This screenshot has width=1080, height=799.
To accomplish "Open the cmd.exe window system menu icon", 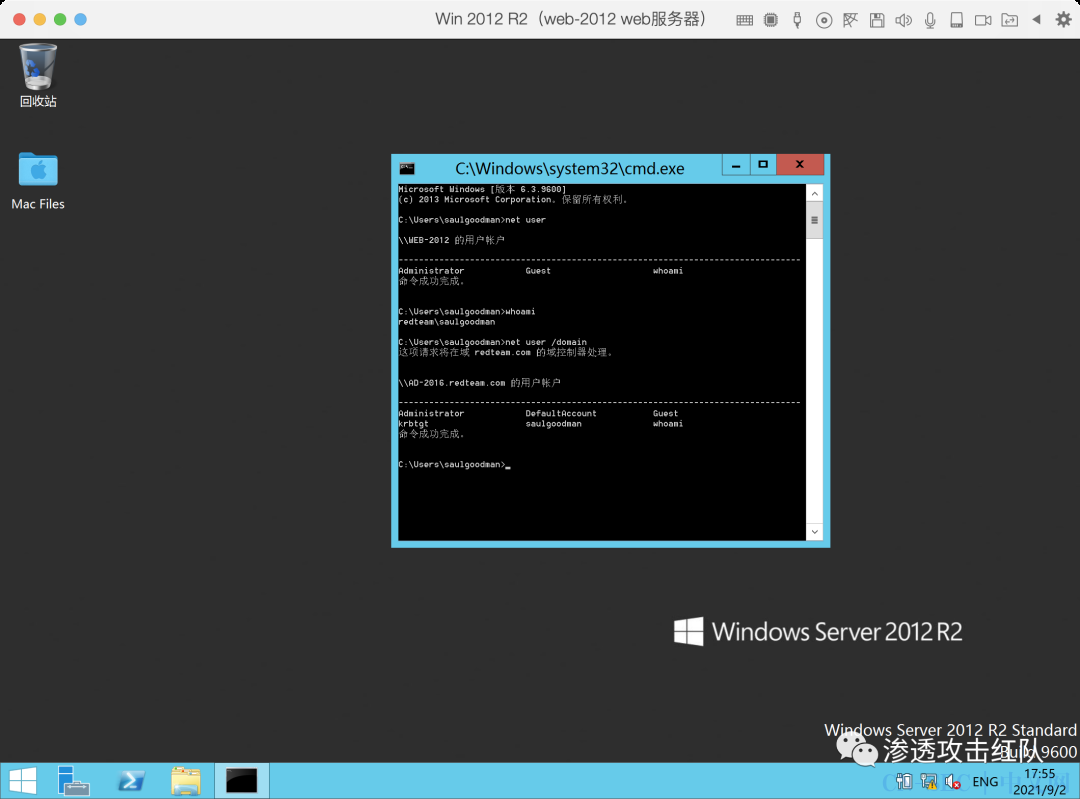I will click(x=407, y=168).
